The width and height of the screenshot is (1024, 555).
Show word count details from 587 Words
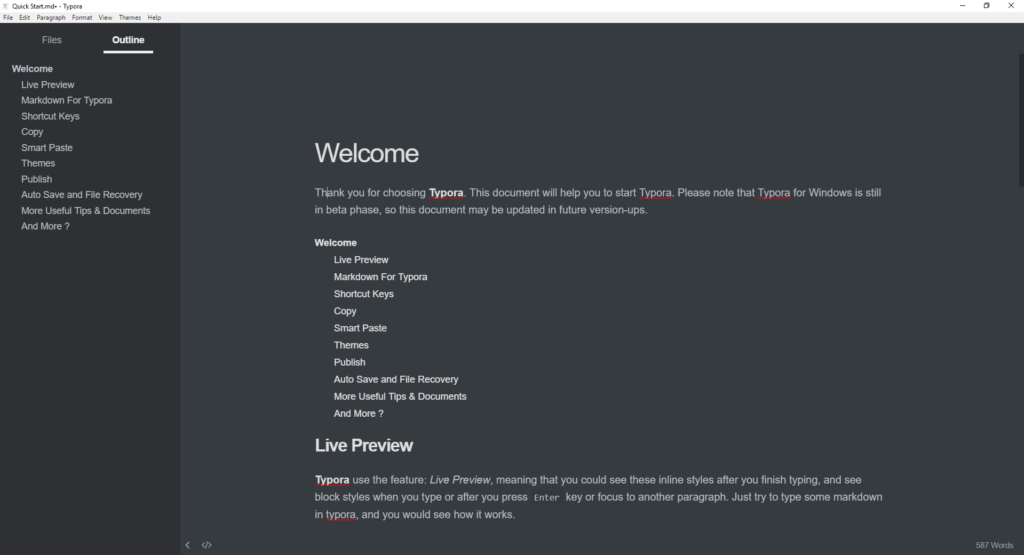(x=994, y=545)
